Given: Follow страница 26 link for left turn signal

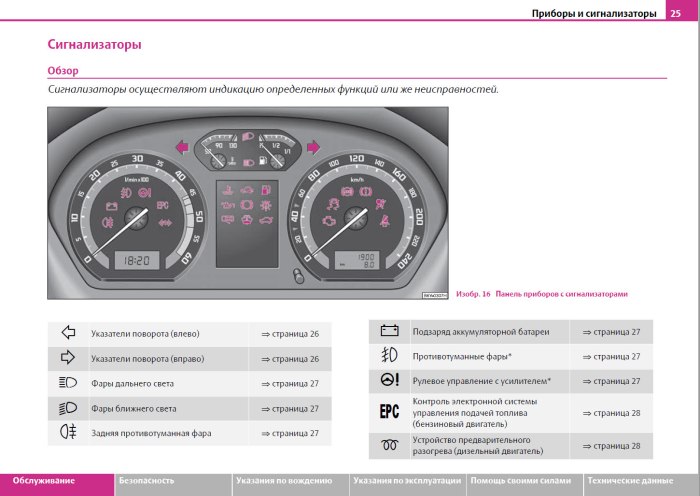Looking at the screenshot, I should pos(290,333).
